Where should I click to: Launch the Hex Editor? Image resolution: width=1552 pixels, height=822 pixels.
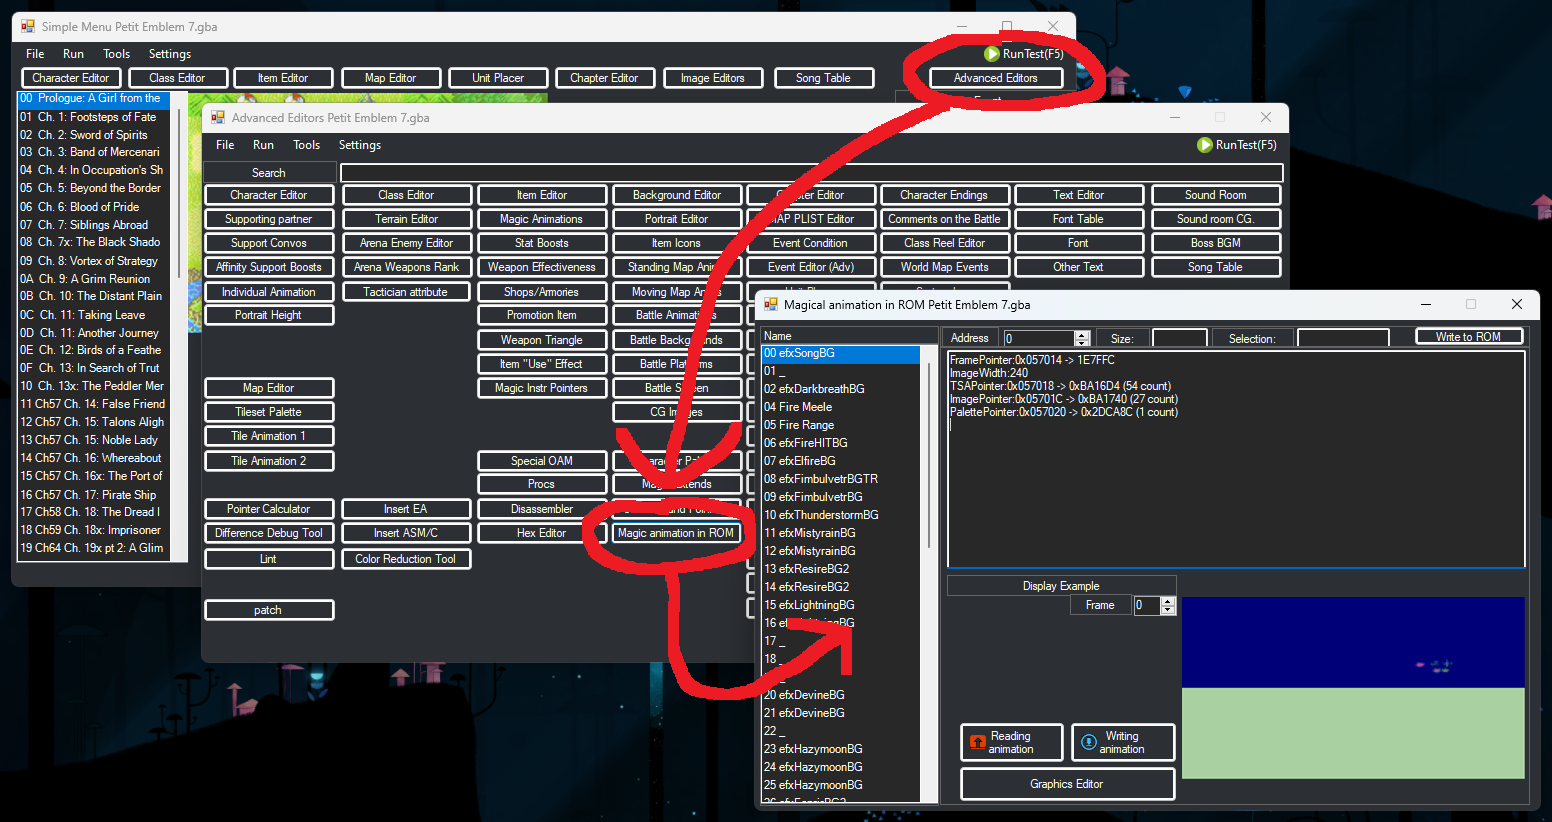541,533
